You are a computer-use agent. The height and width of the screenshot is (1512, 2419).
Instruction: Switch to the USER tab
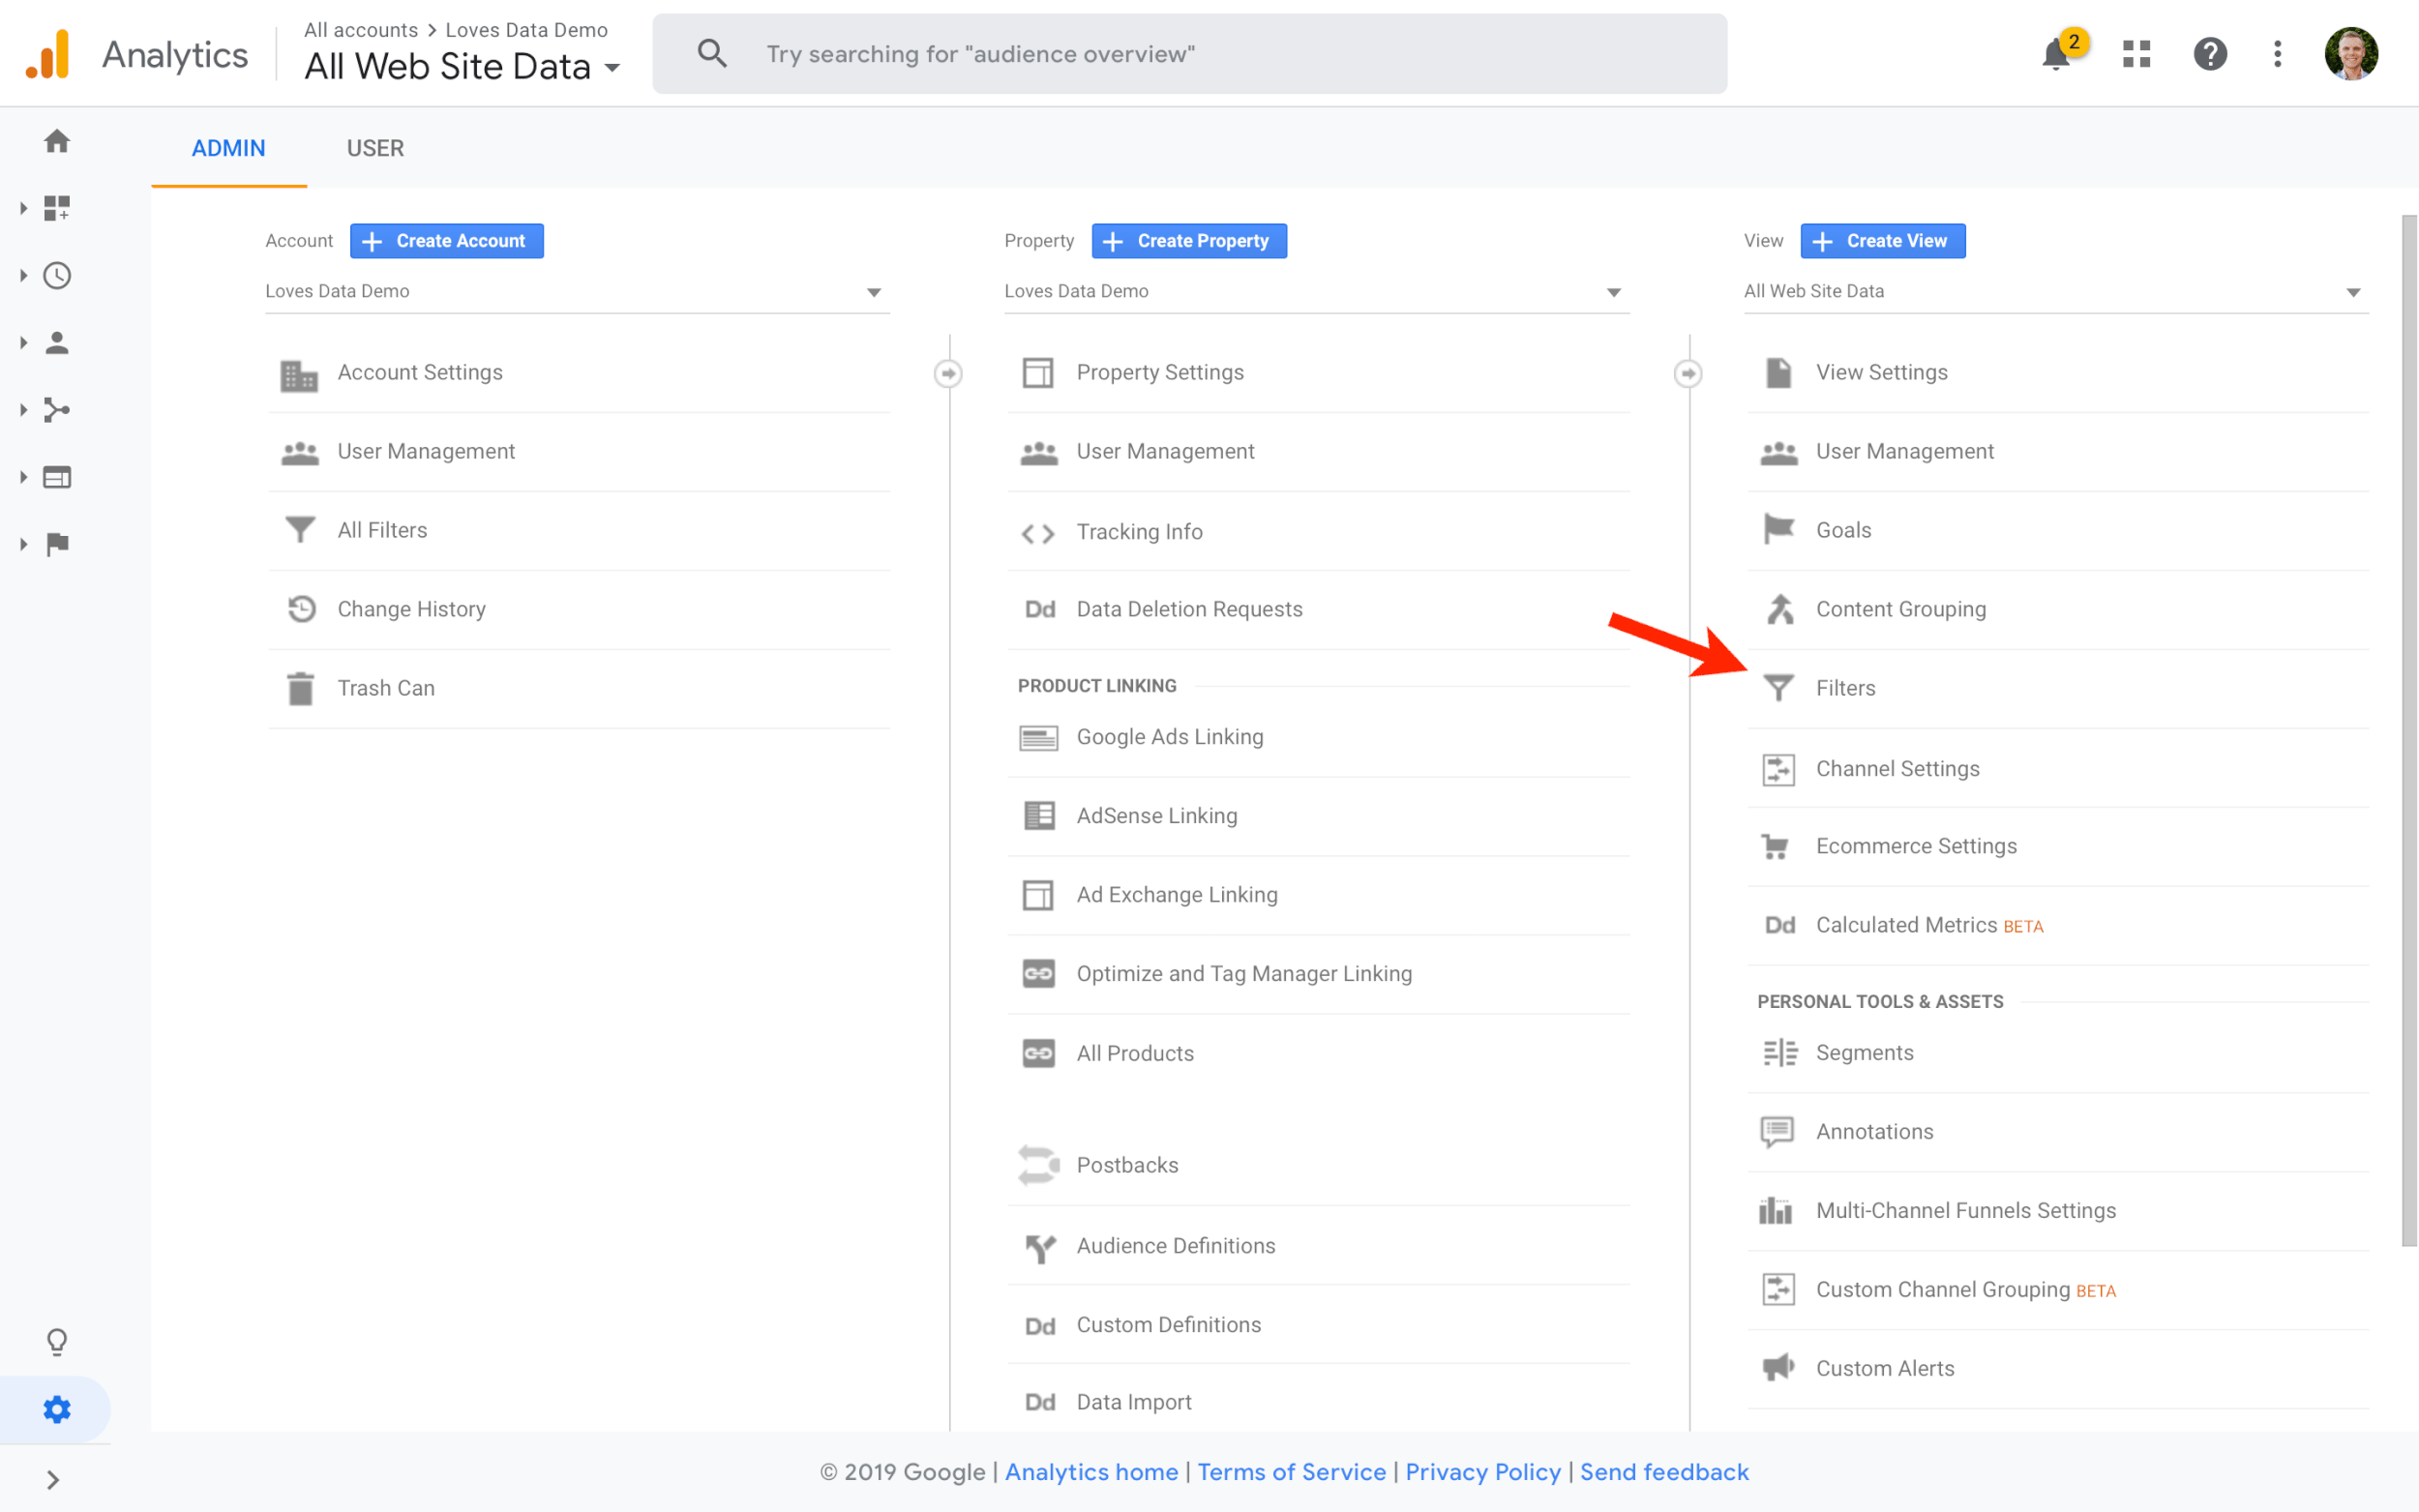pyautogui.click(x=375, y=148)
